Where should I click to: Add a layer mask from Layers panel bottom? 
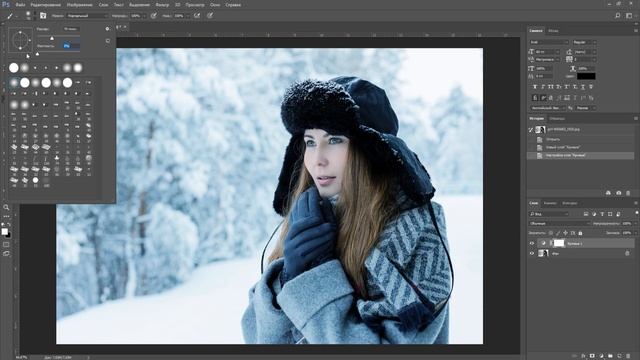click(x=592, y=356)
